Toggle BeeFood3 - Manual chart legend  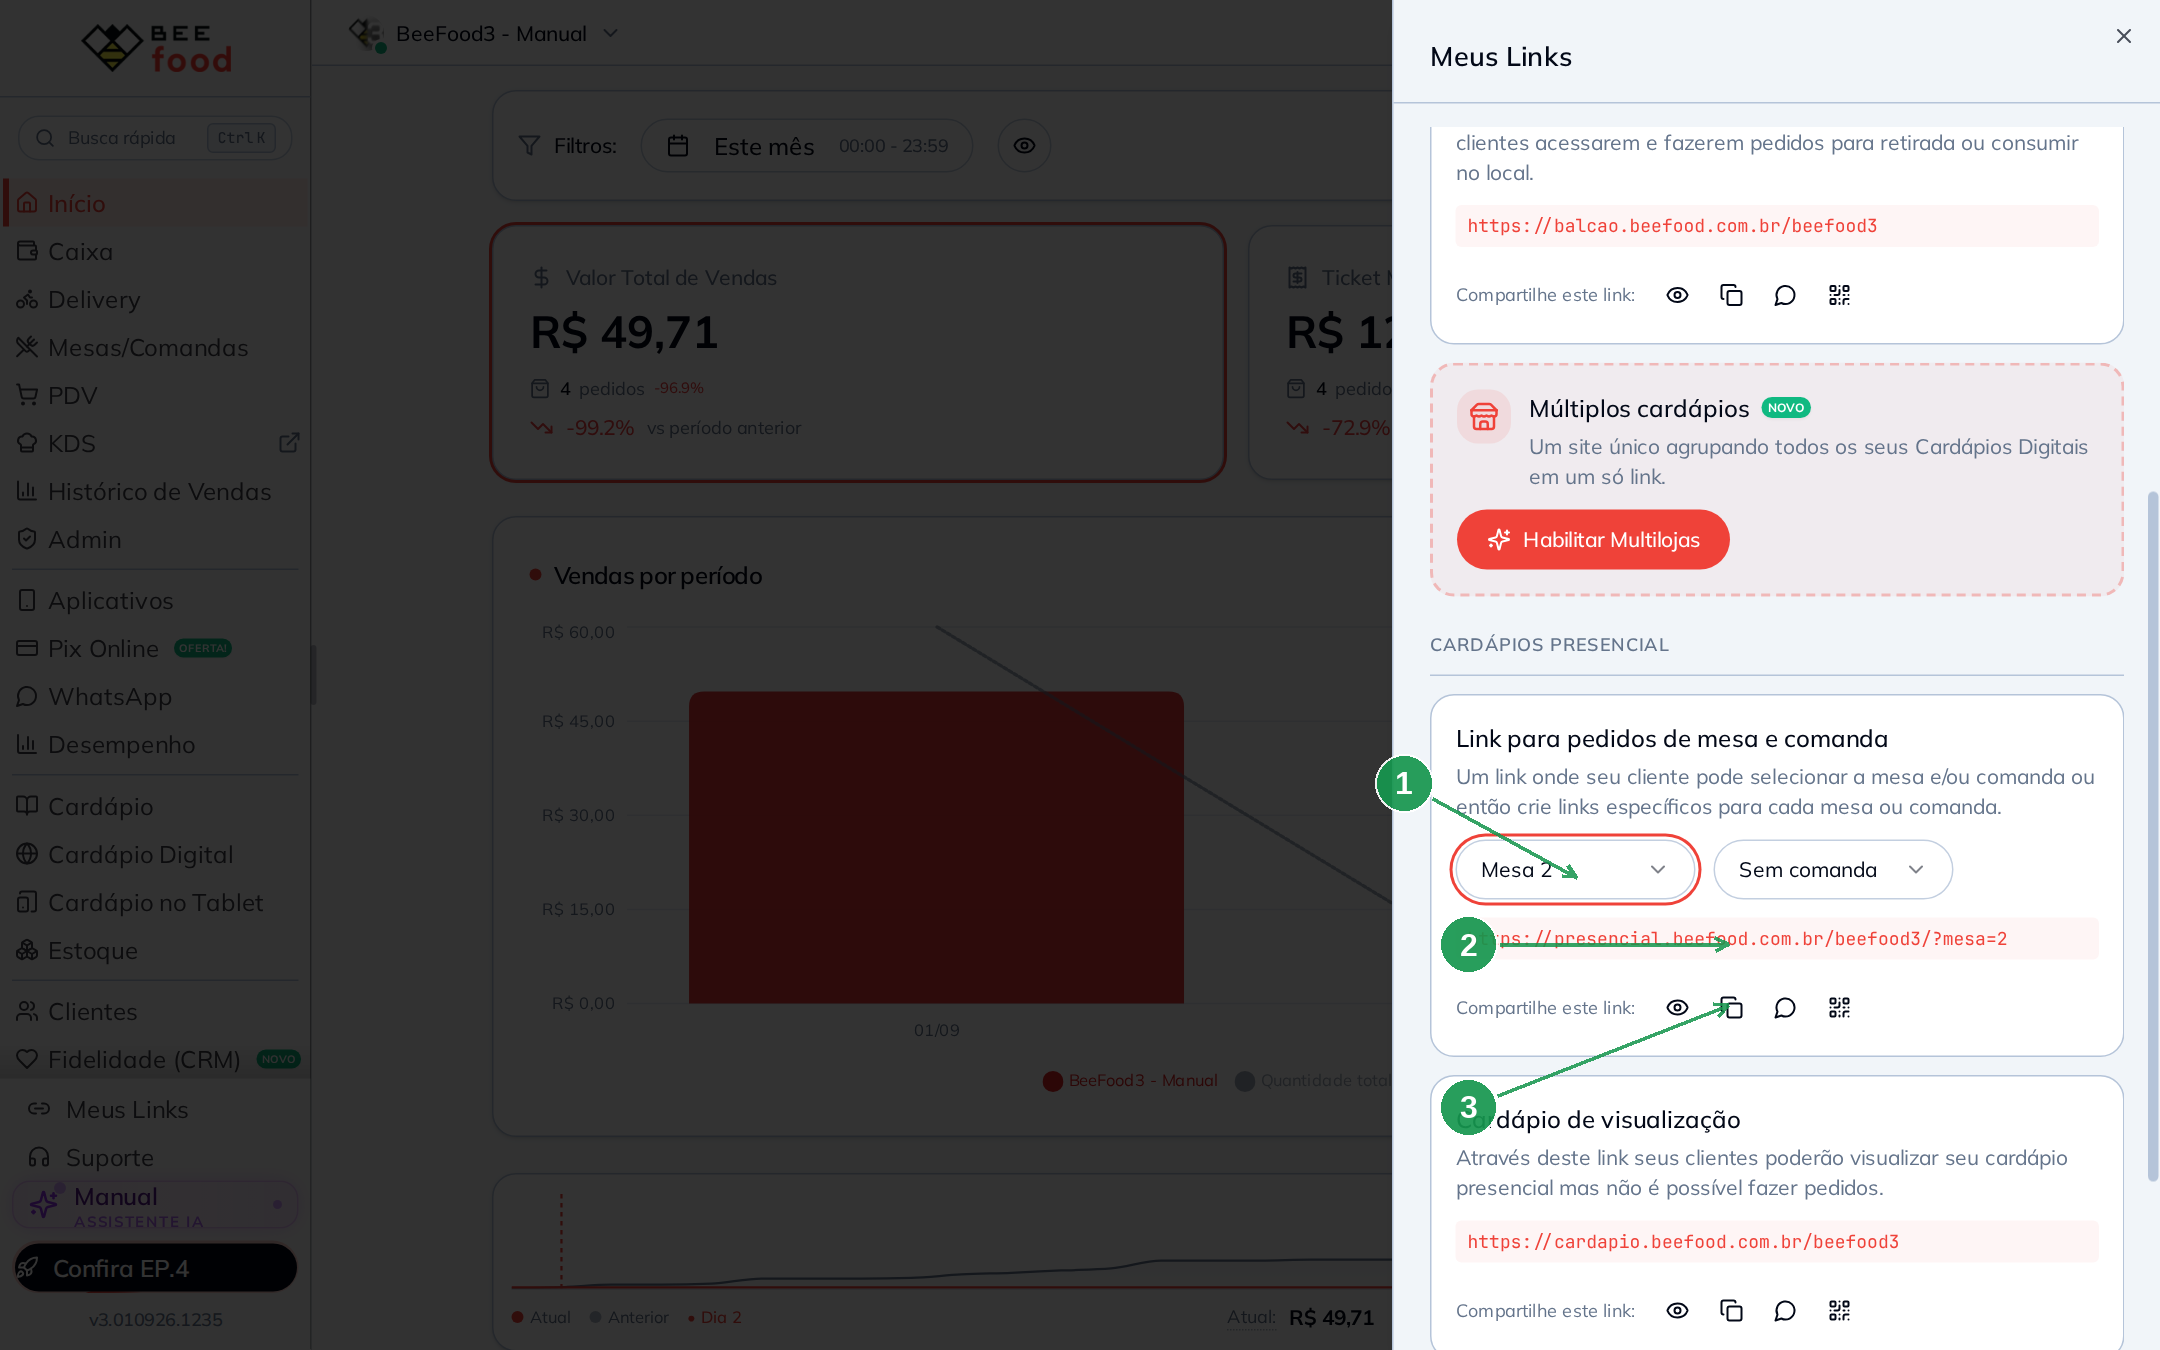point(1131,1081)
